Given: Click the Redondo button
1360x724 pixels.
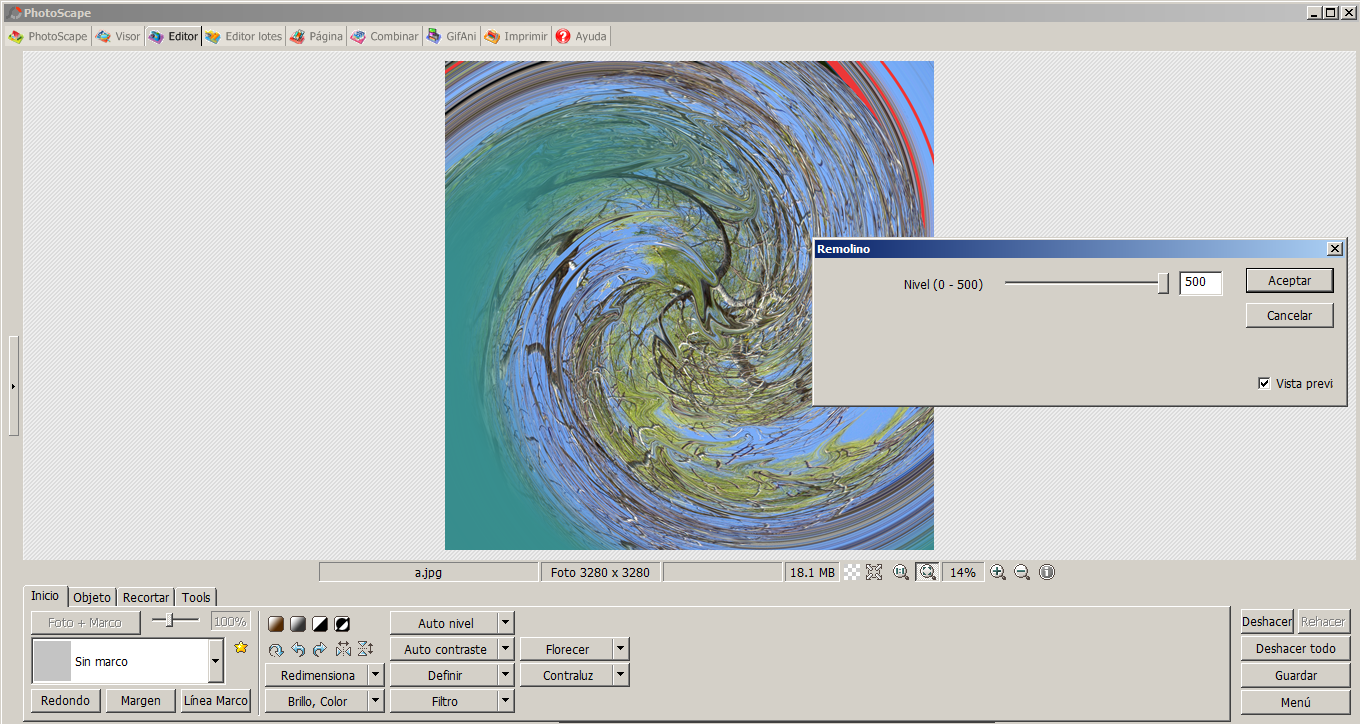Looking at the screenshot, I should tap(65, 700).
